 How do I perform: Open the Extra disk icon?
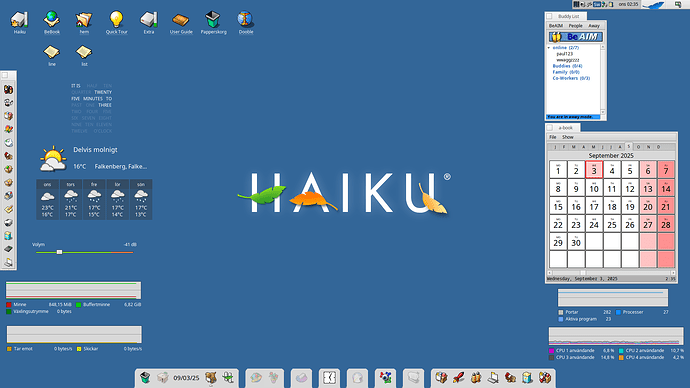coord(149,19)
